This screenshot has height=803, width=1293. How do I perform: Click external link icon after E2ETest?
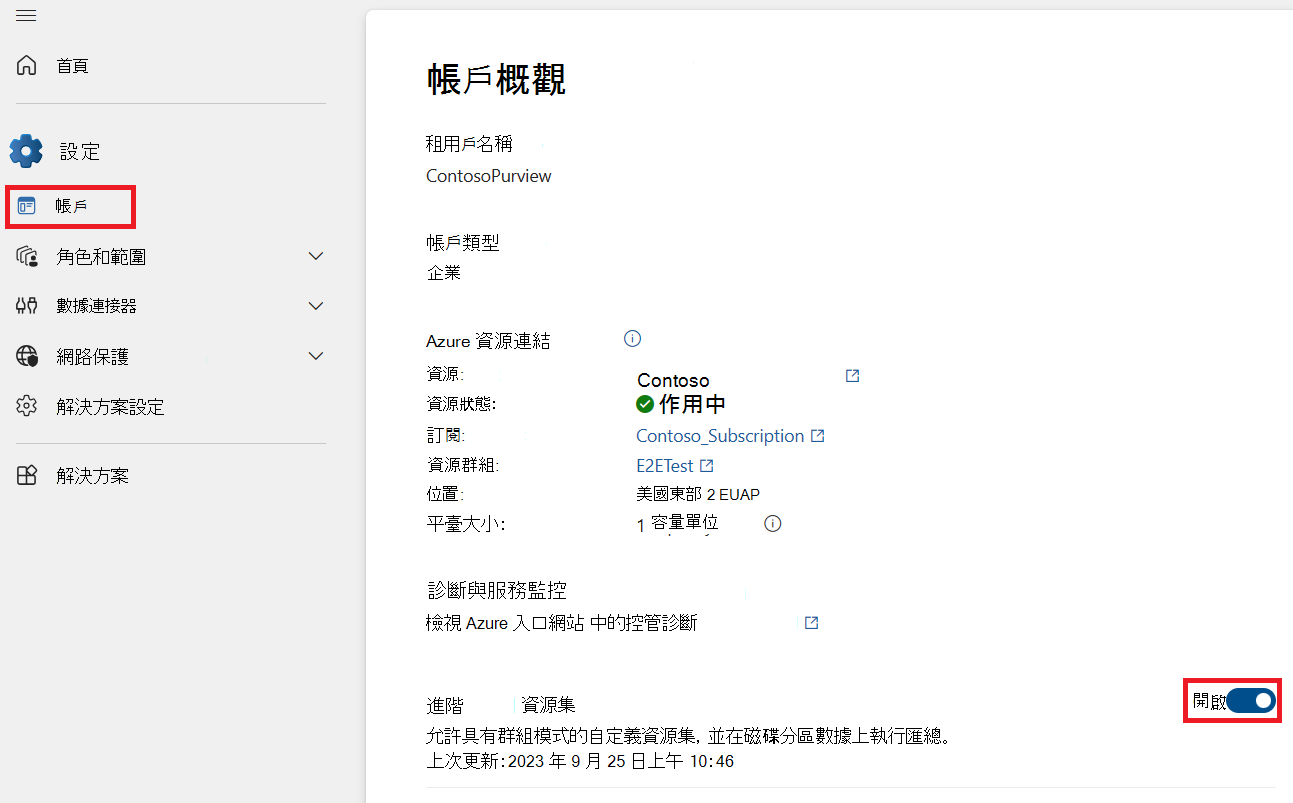(706, 465)
